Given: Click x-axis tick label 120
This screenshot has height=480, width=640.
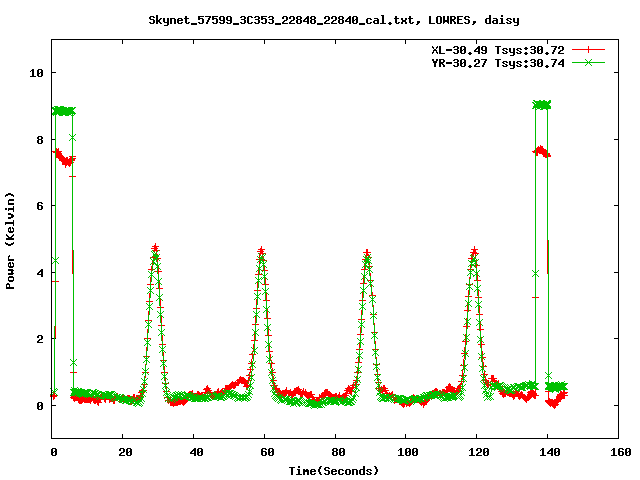Looking at the screenshot, I should (478, 452).
